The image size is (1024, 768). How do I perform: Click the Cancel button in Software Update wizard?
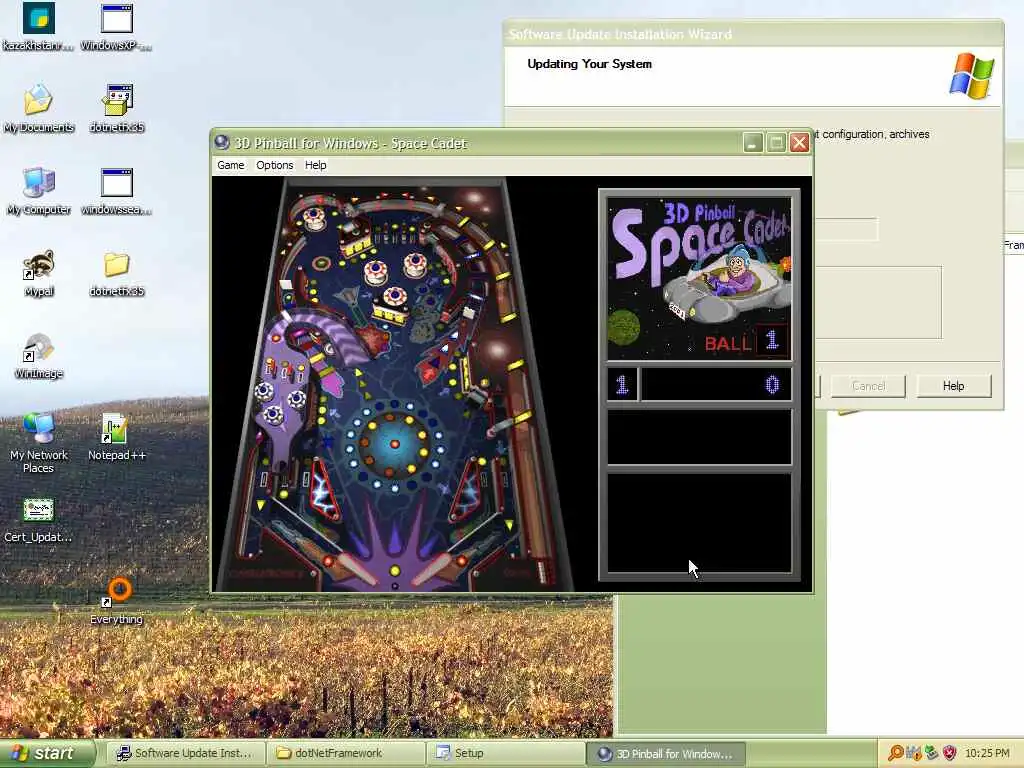868,386
